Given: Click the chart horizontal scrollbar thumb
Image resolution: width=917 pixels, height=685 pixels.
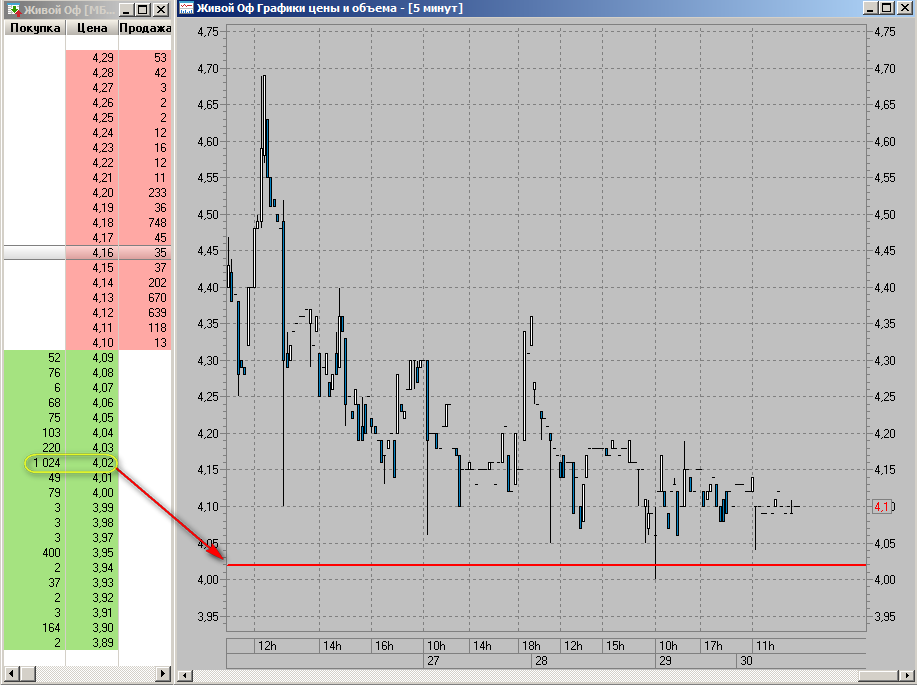Looking at the screenshot, I should pos(877,676).
